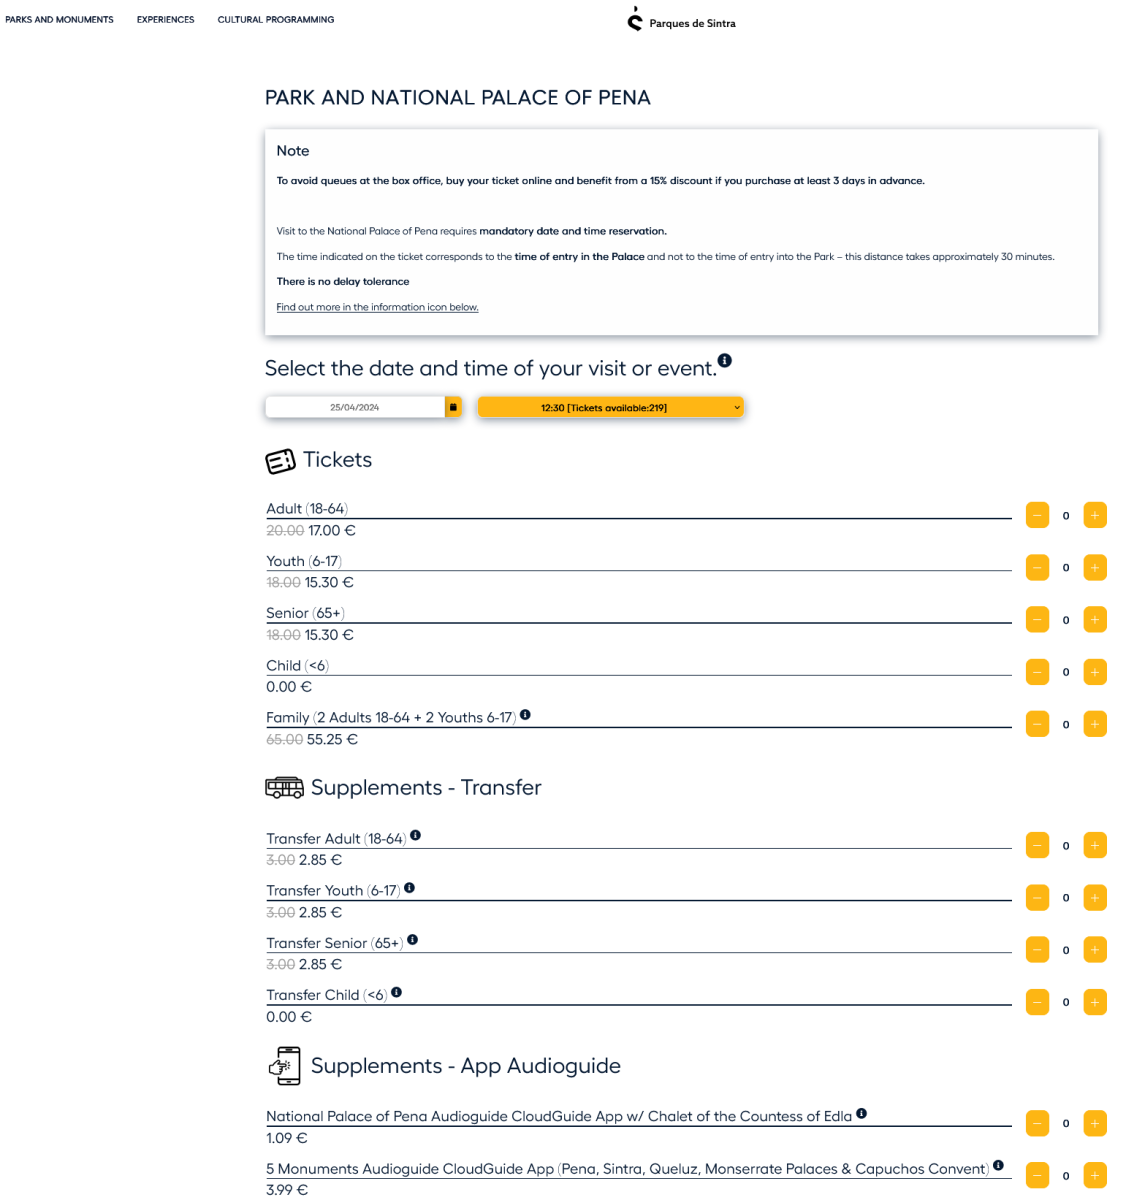The height and width of the screenshot is (1200, 1145).
Task: Open Cultural Programming menu
Action: (x=276, y=20)
